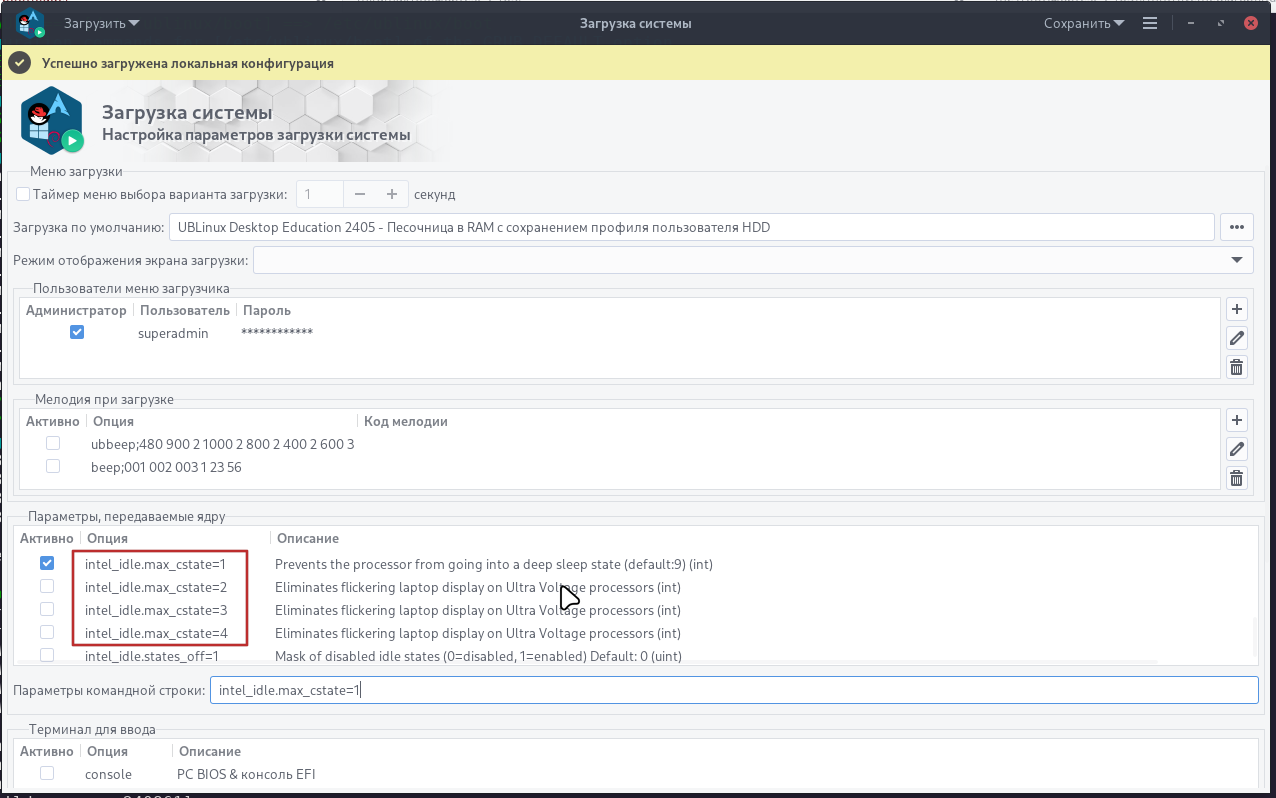This screenshot has height=798, width=1276.
Task: Select the beep;001 002 003 melody row
Action: (x=620, y=467)
